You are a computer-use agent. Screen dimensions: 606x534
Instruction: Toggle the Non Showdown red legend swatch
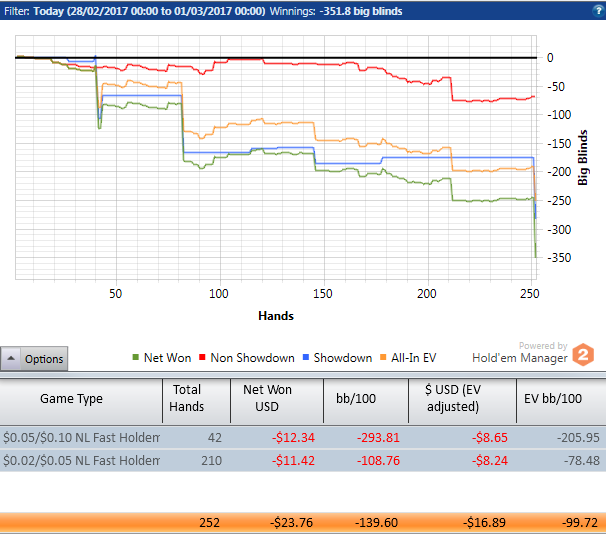(x=202, y=357)
